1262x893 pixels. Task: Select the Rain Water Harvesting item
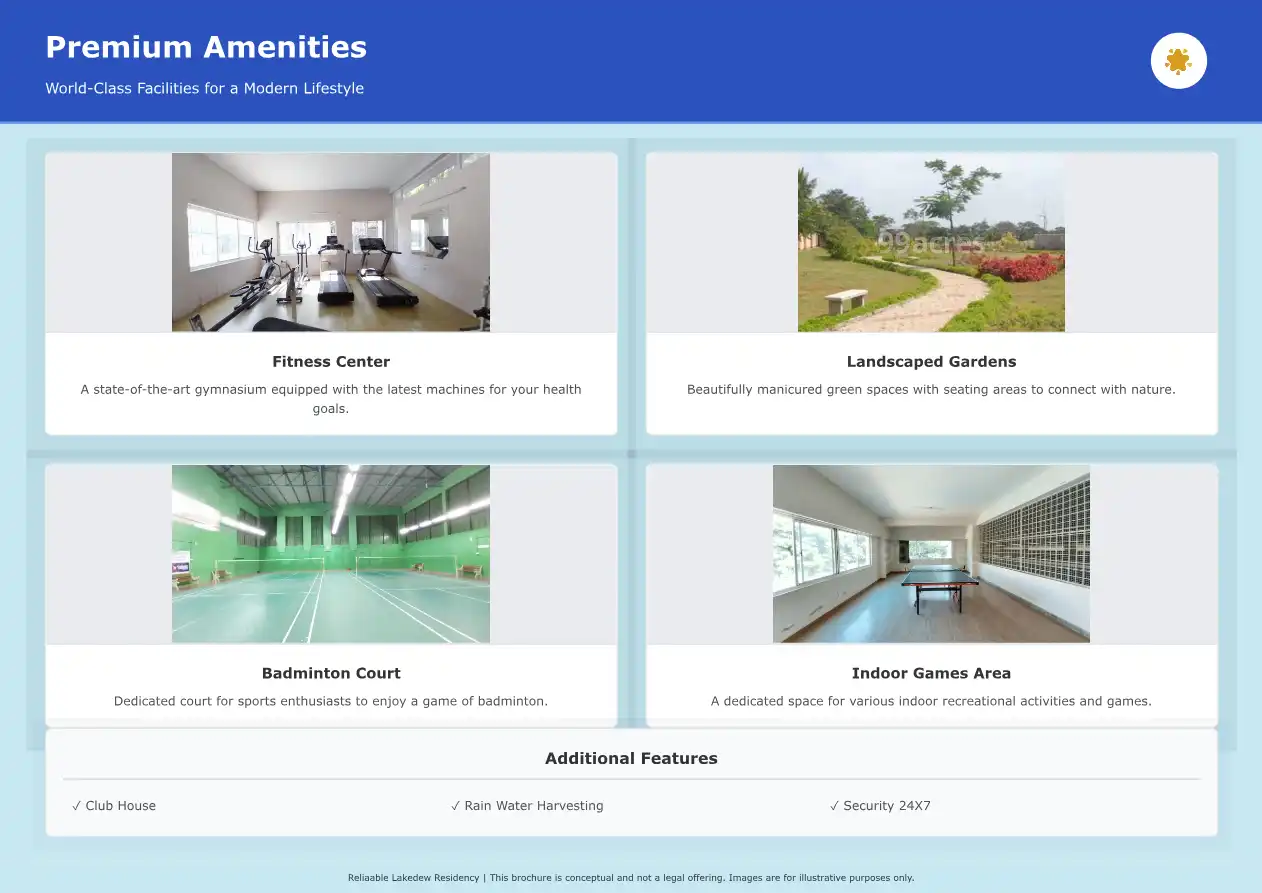pos(527,806)
